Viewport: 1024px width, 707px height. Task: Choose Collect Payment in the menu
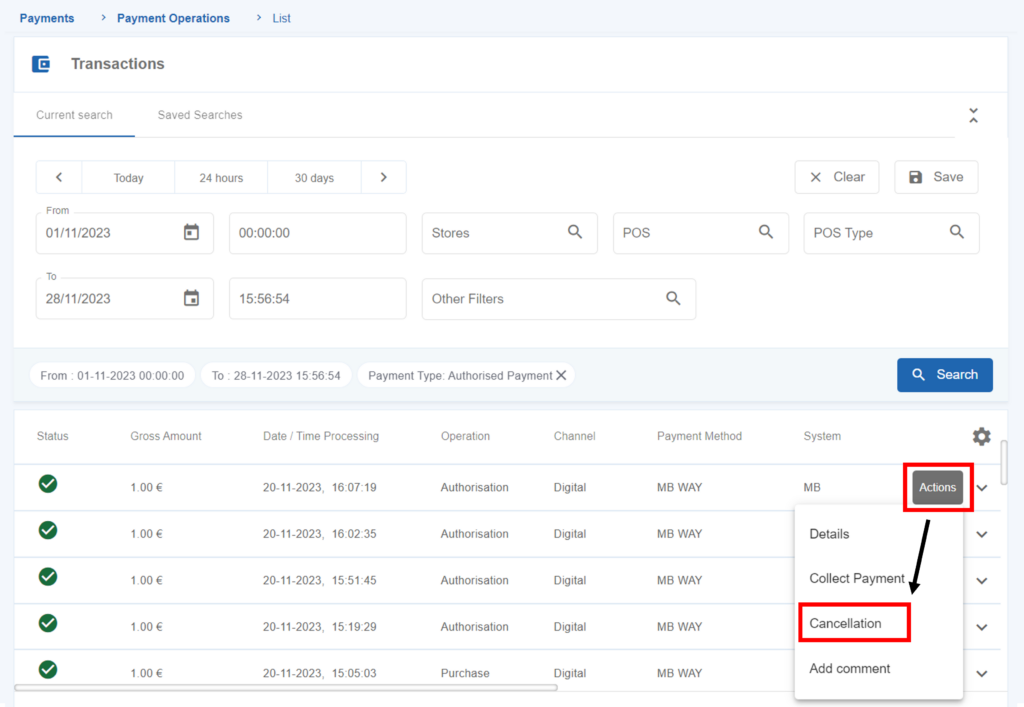click(x=856, y=578)
